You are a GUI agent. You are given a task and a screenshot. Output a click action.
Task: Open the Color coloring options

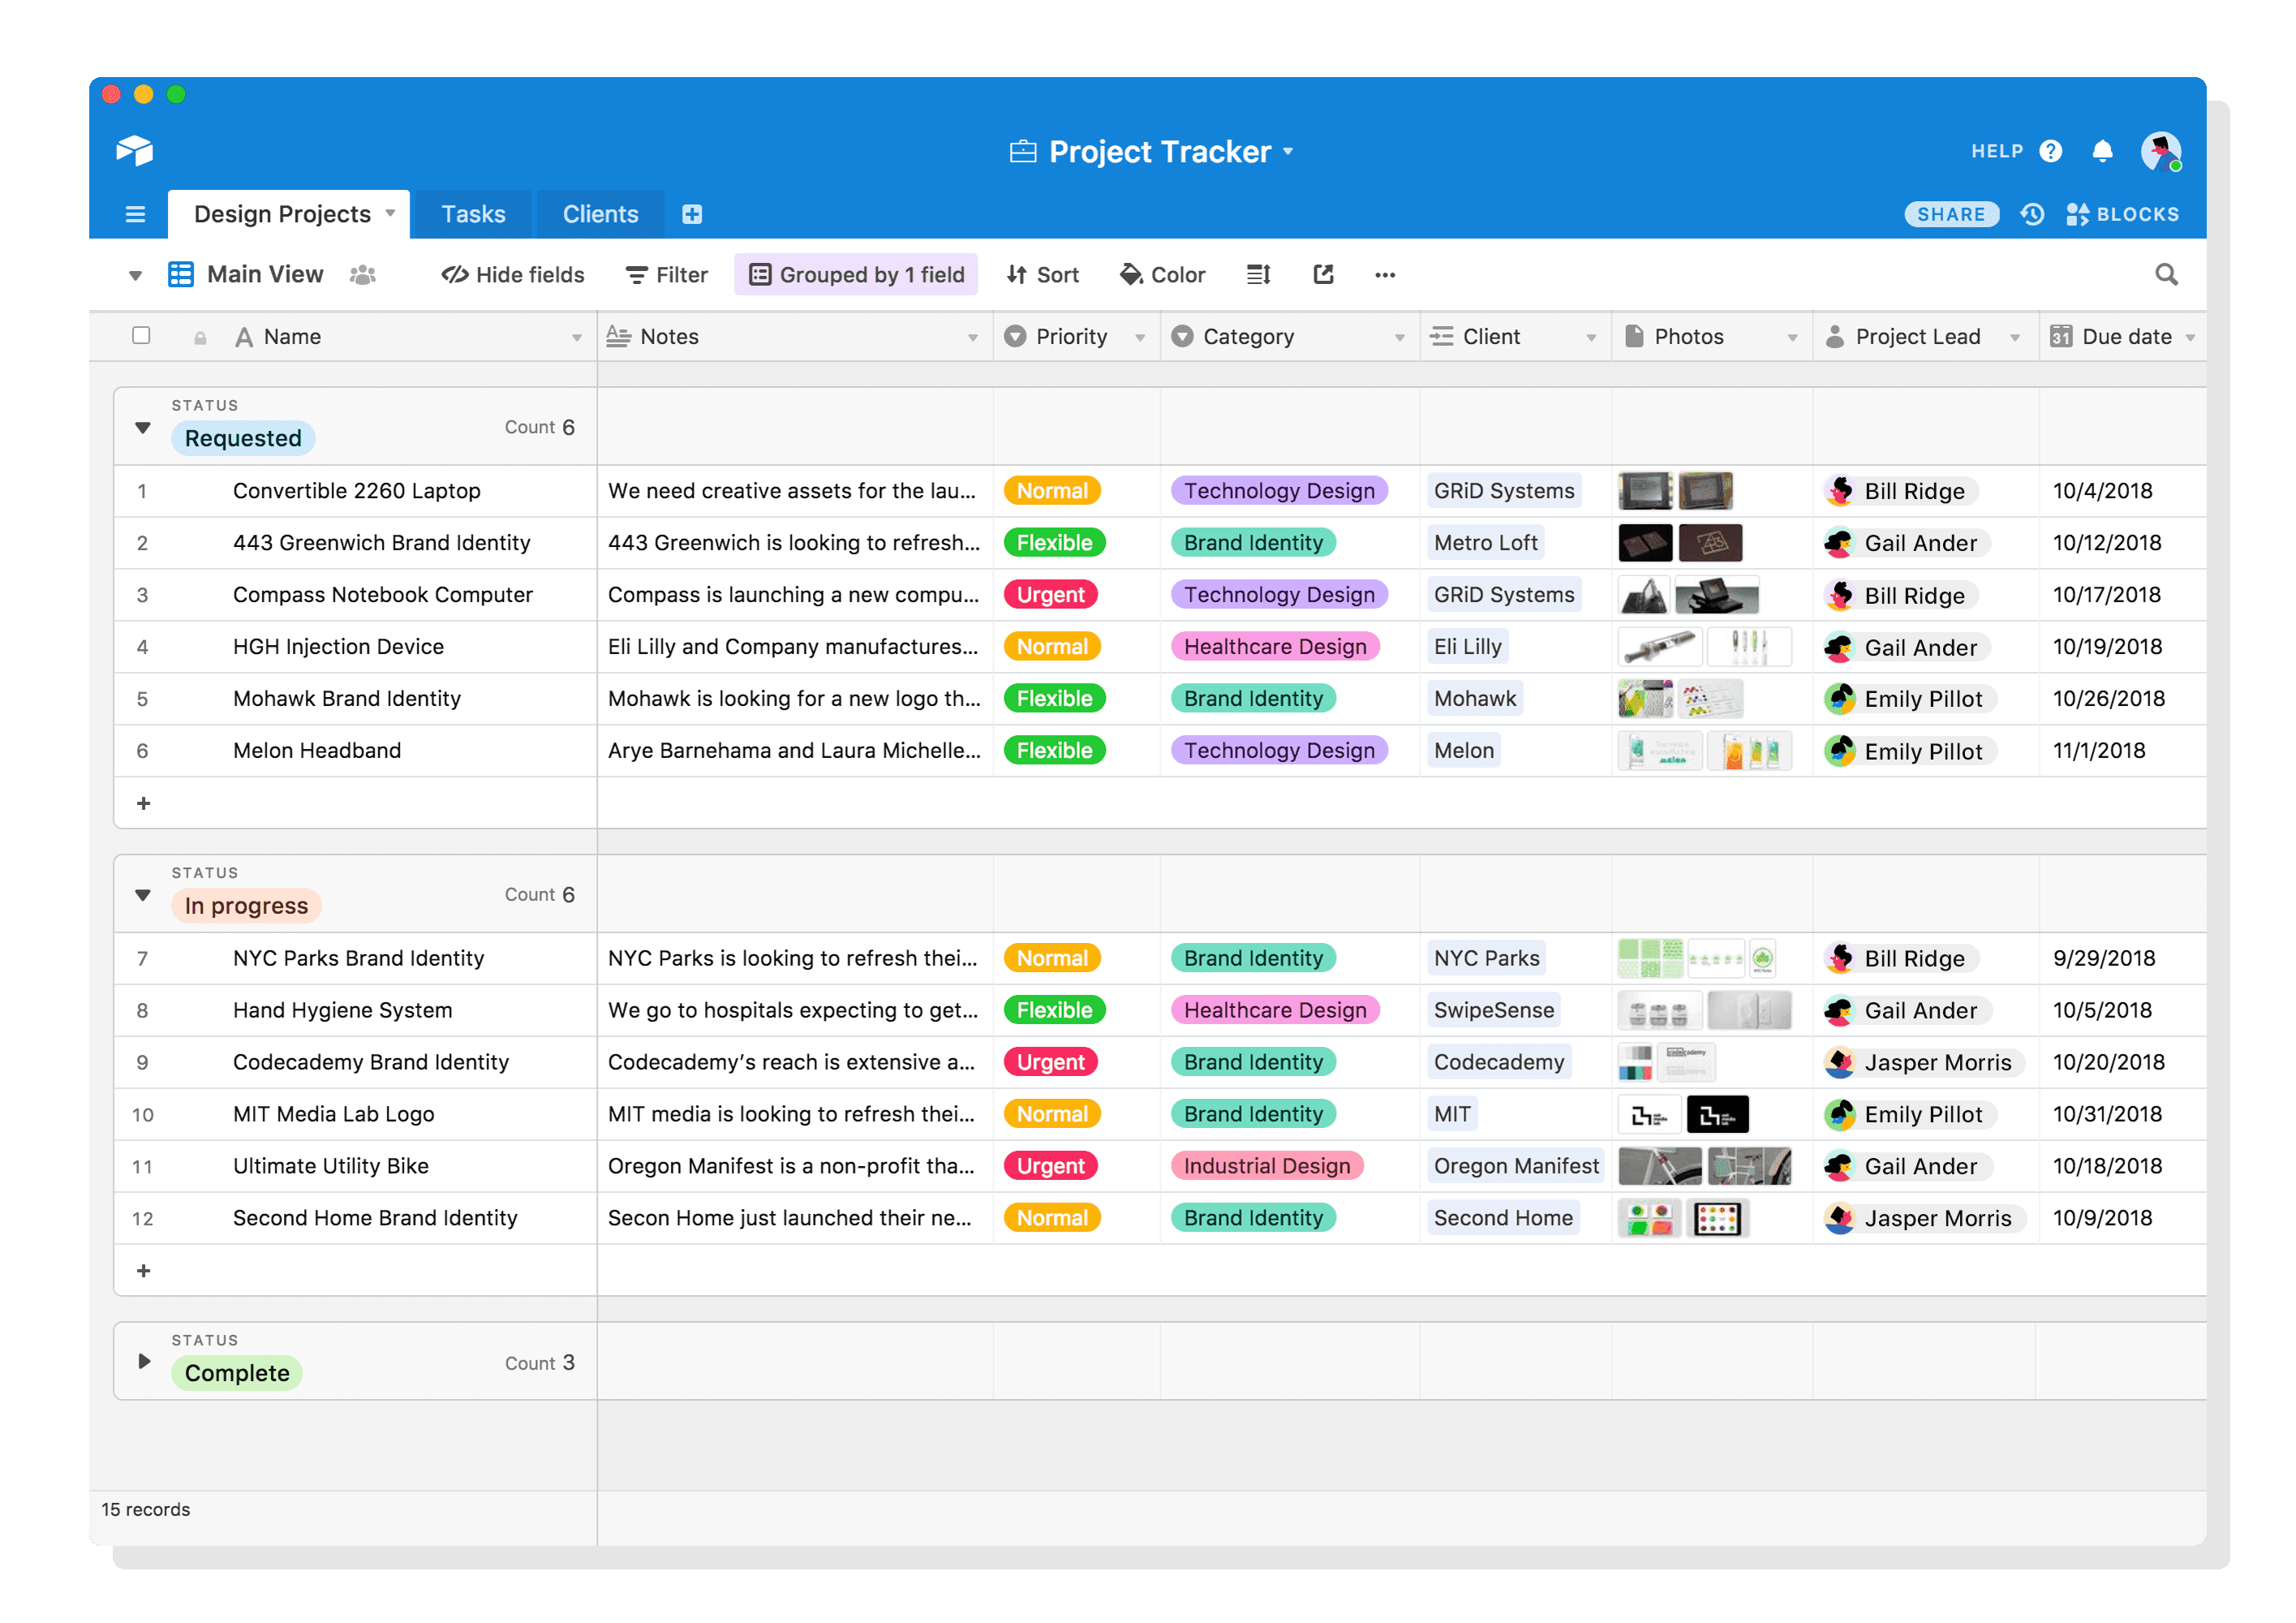tap(1162, 274)
